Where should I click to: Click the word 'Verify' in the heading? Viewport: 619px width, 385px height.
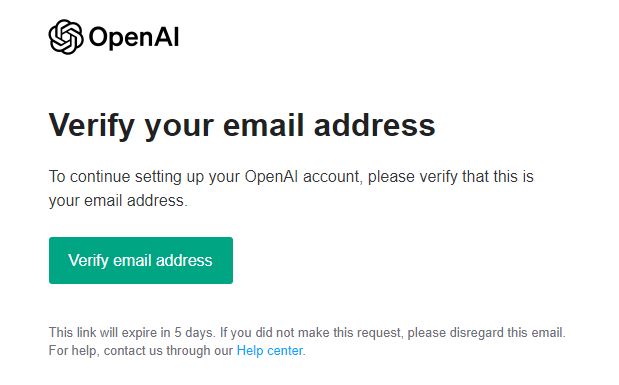tap(92, 126)
